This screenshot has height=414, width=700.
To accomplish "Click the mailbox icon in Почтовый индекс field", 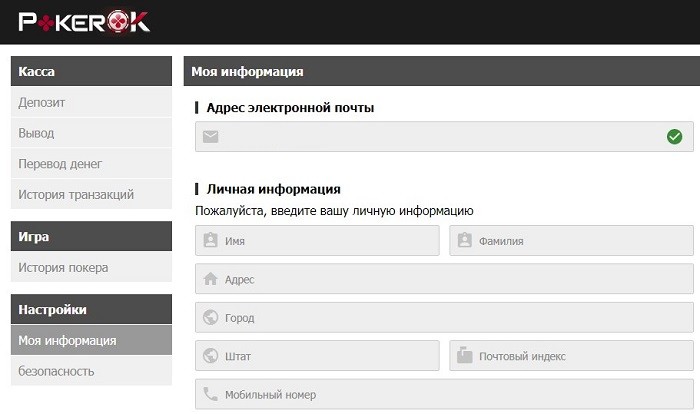I will 464,355.
